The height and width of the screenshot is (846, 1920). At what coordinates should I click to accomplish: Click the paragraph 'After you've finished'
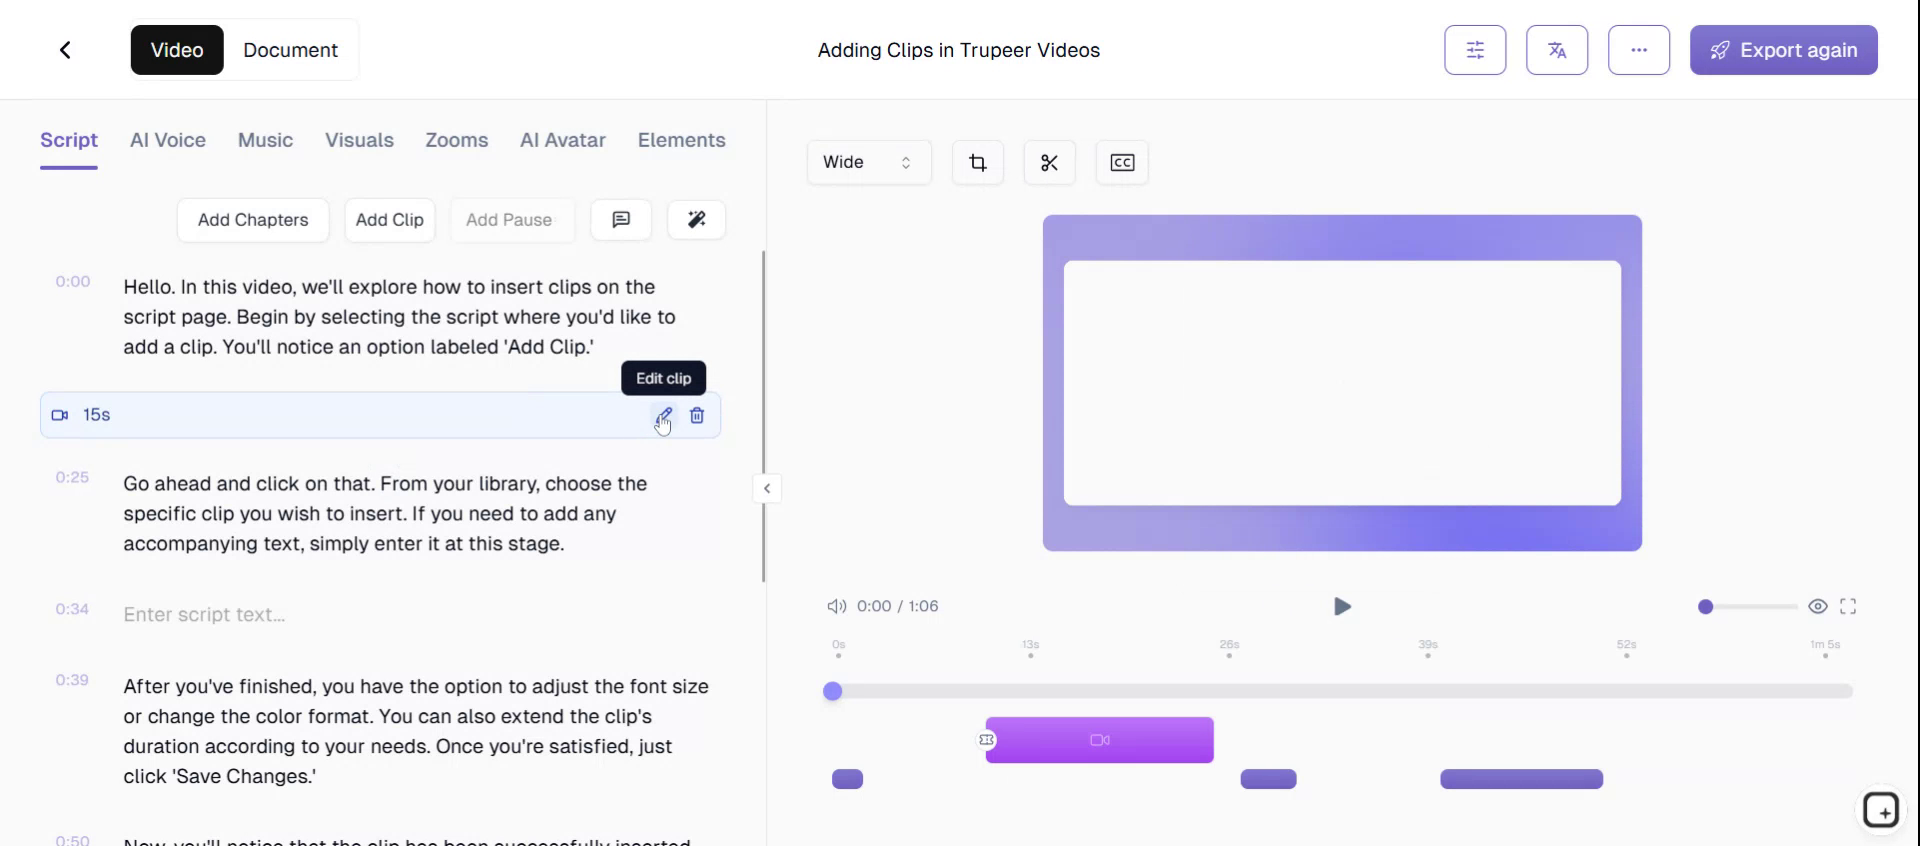pos(416,732)
